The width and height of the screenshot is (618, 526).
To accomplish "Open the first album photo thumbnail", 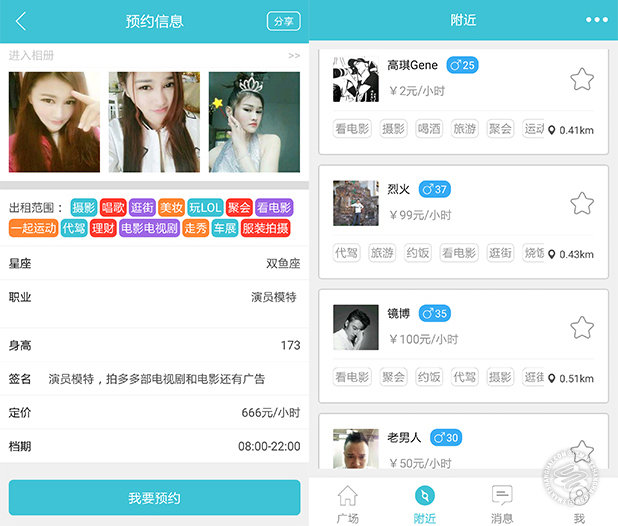I will pyautogui.click(x=54, y=122).
